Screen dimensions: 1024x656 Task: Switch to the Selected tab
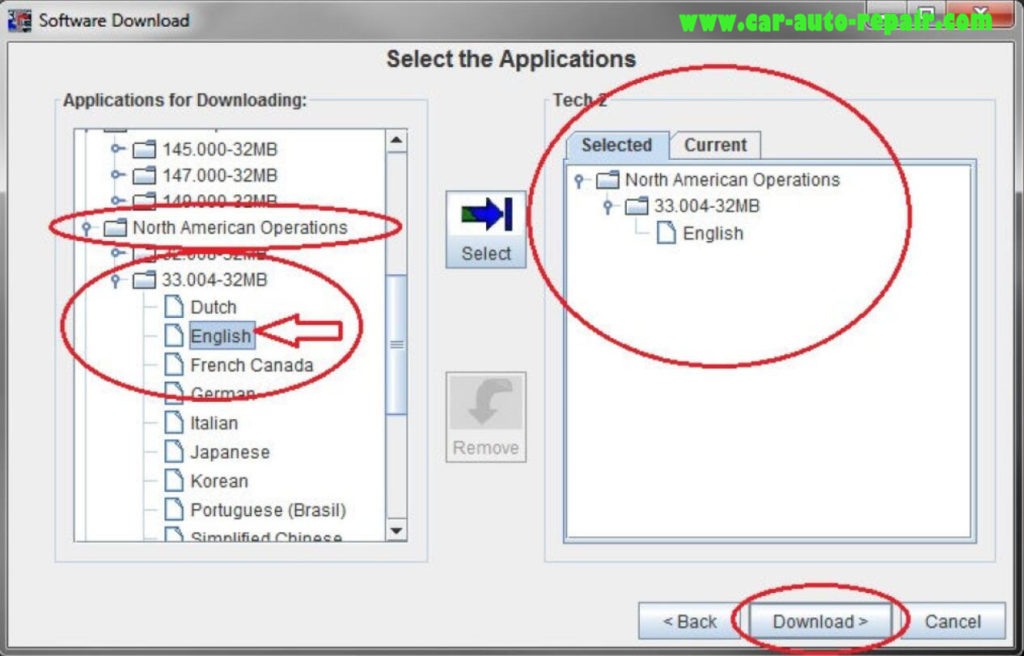pyautogui.click(x=616, y=145)
